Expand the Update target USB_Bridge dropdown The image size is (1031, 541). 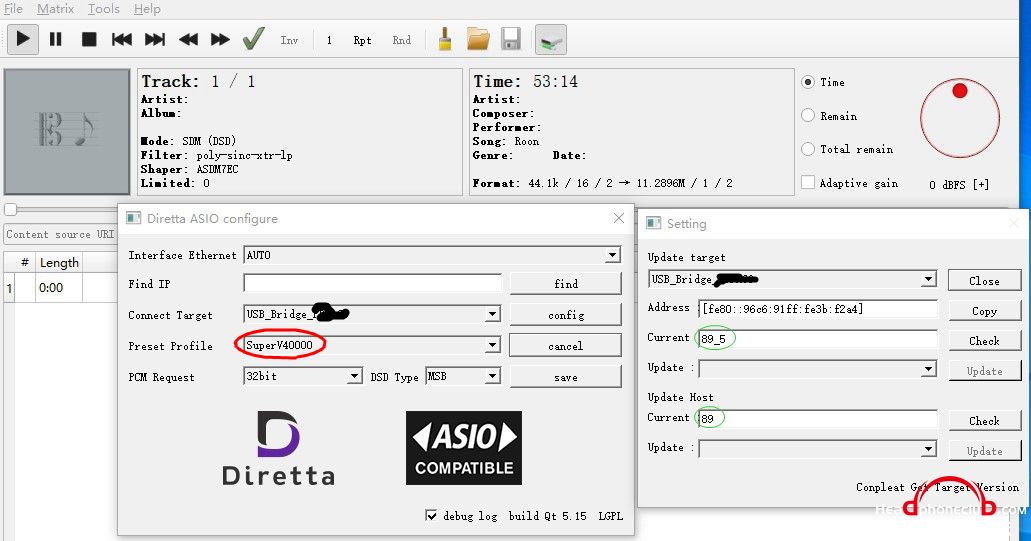[928, 279]
